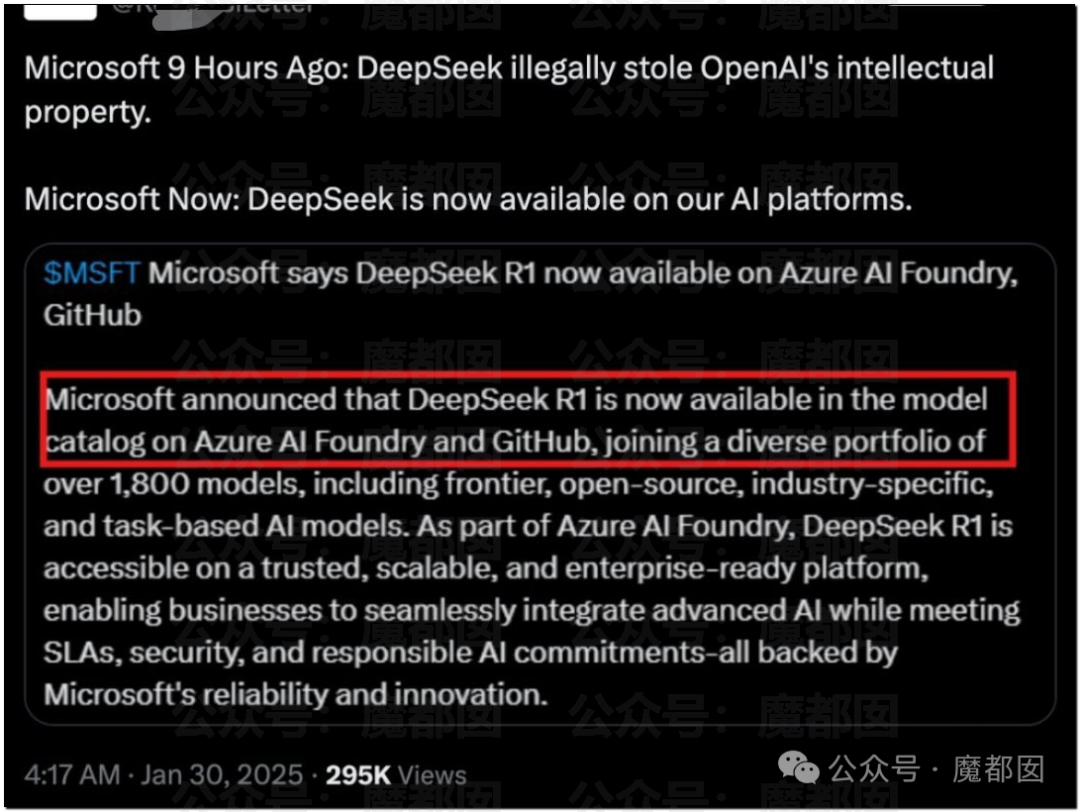Click 'Microsoft's reliability and innovation' closing line

(x=295, y=695)
